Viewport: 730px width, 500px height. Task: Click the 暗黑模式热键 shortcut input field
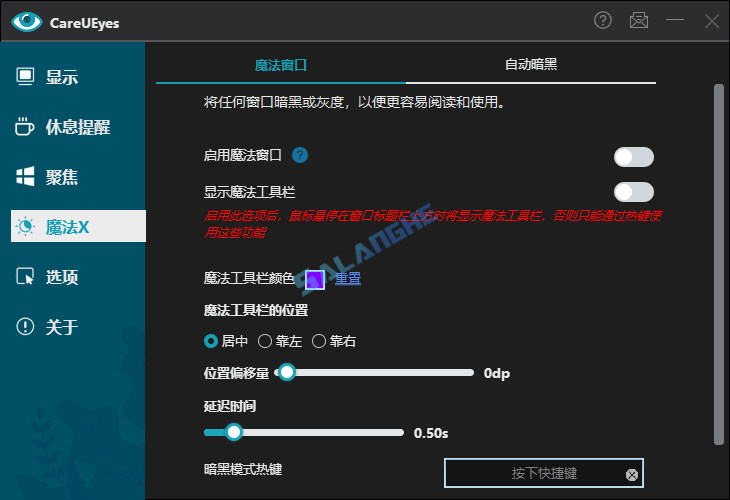[x=544, y=473]
